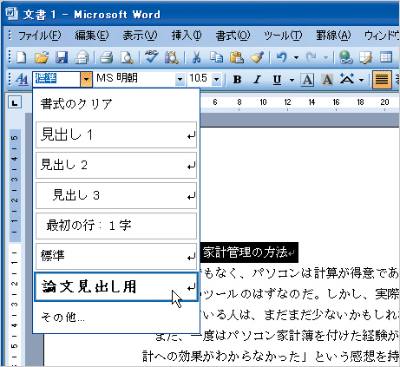Viewport: 400px width, 367px height.
Task: Click the 12 mark on the horizontal ruler
Action: [287, 102]
